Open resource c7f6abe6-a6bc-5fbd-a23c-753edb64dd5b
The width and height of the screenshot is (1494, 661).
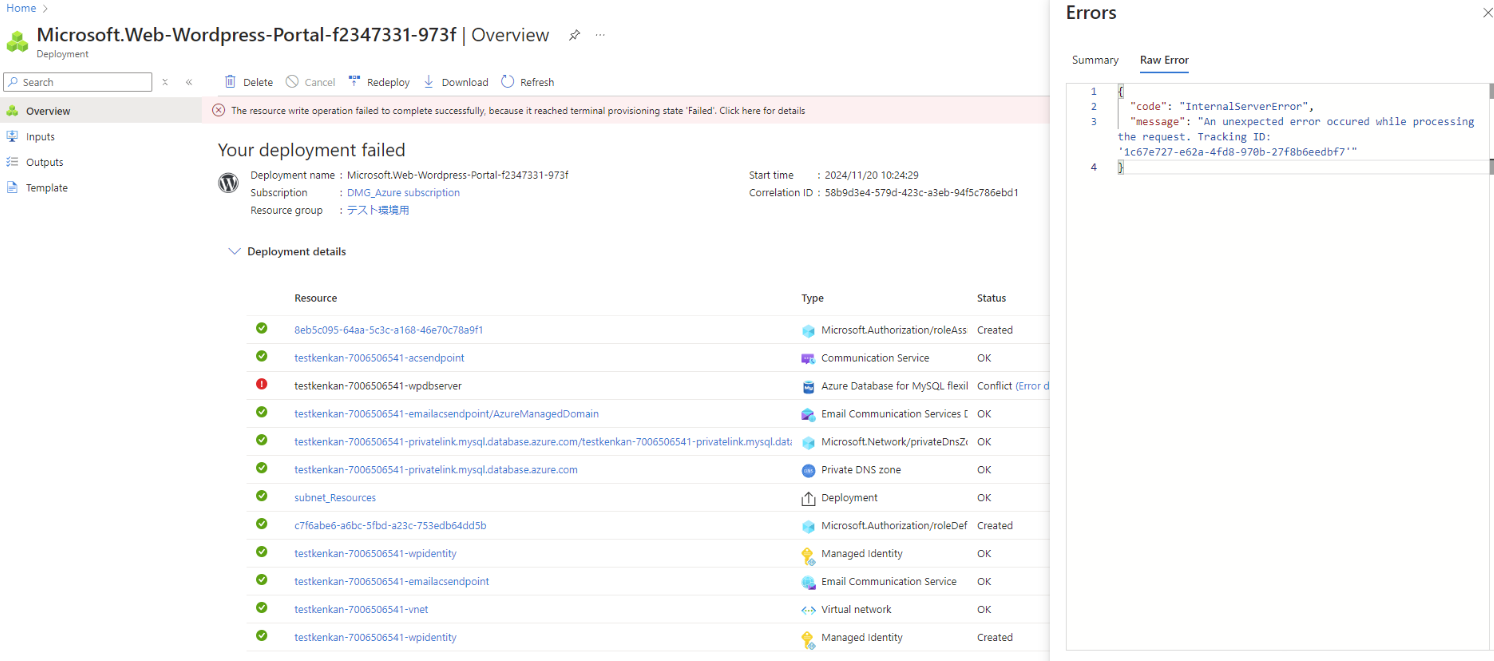click(390, 526)
